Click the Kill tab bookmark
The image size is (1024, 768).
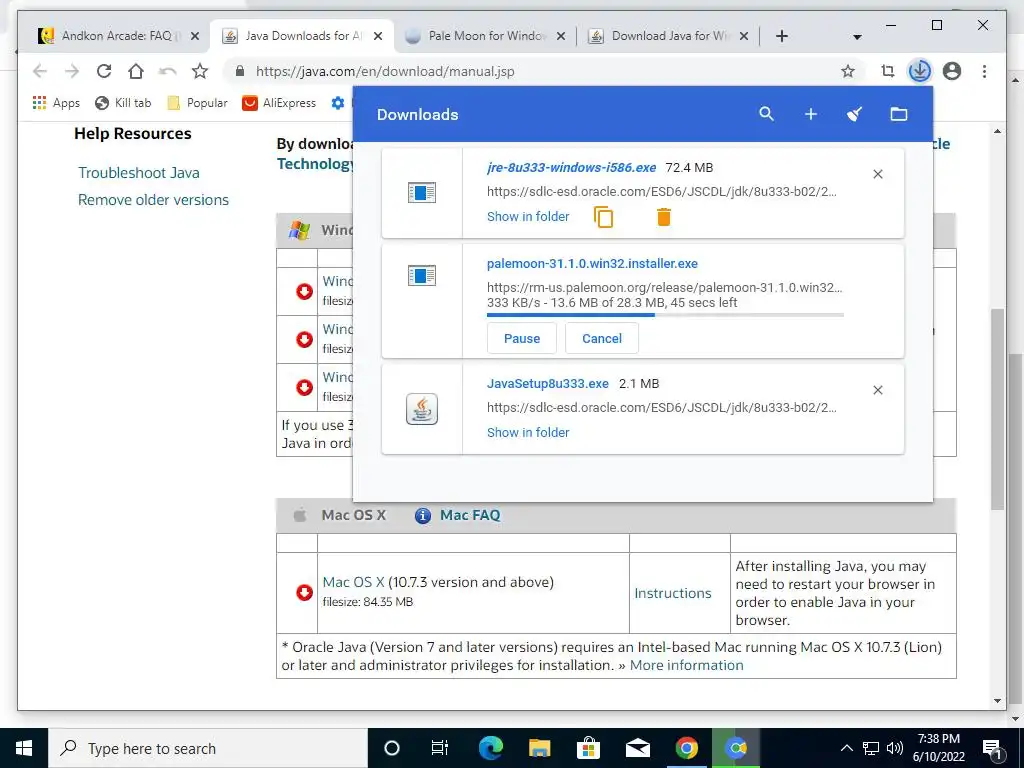123,103
